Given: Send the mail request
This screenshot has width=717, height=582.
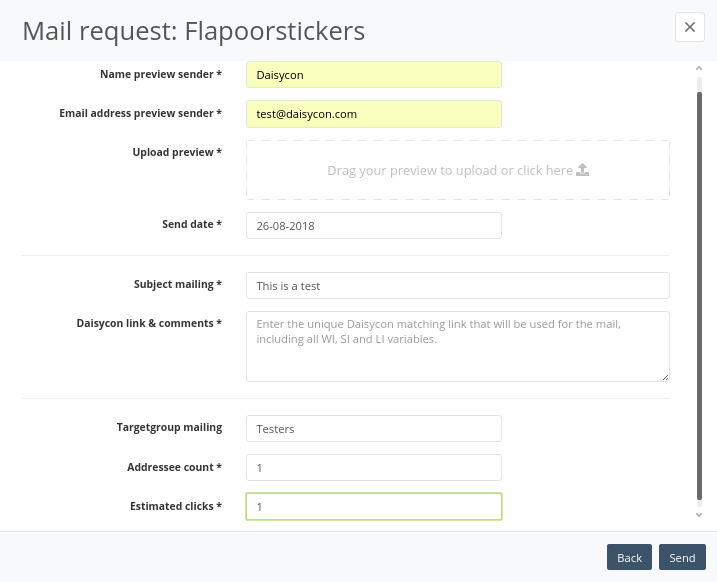Looking at the screenshot, I should [x=682, y=557].
